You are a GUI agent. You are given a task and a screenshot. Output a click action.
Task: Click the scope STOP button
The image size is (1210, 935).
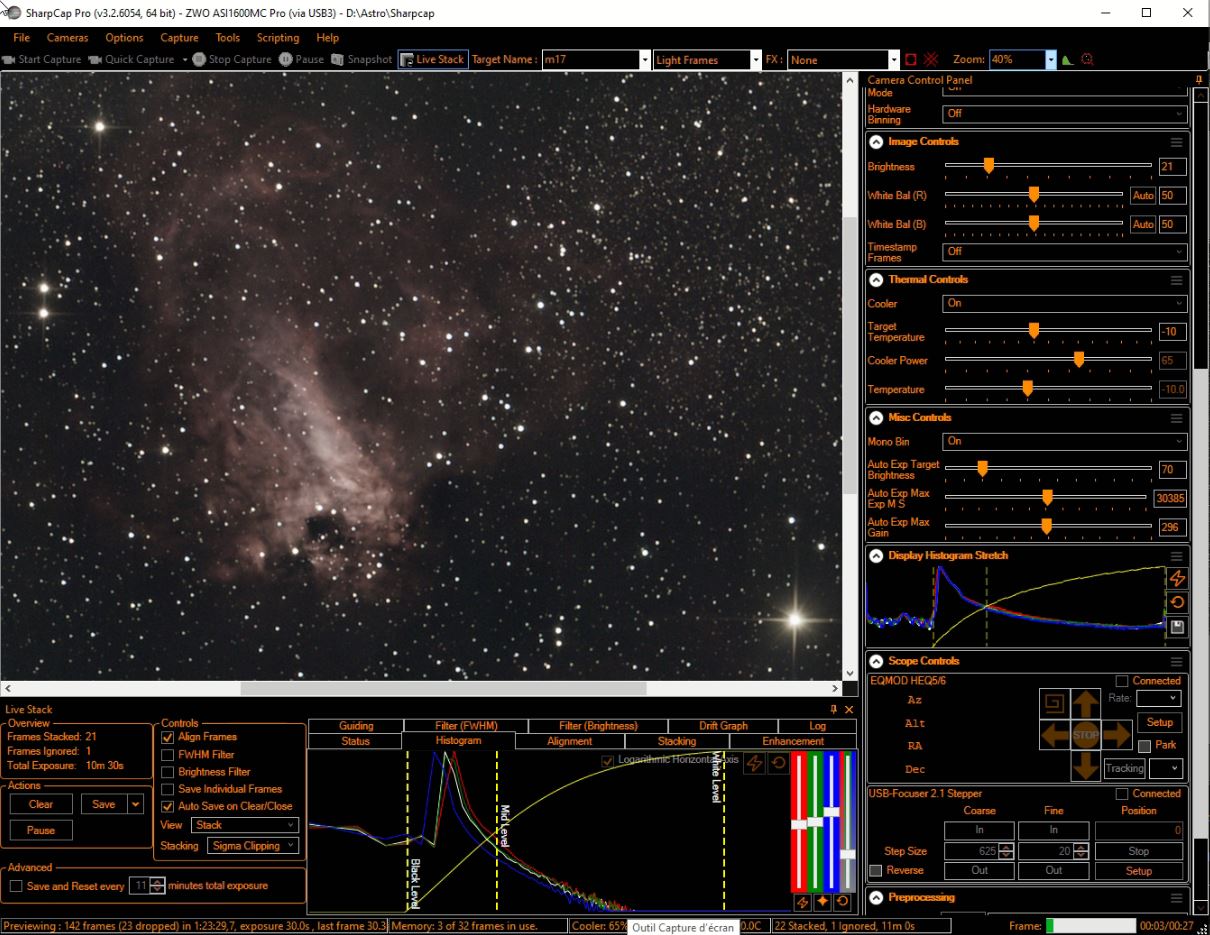pos(1085,735)
